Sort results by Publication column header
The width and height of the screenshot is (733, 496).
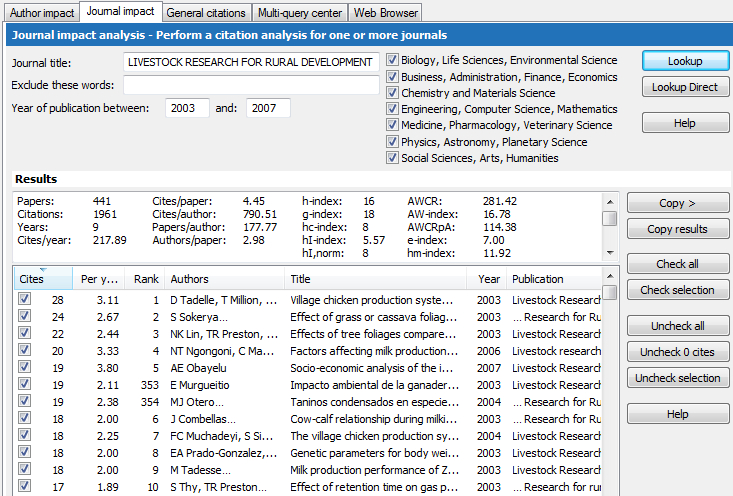(554, 279)
